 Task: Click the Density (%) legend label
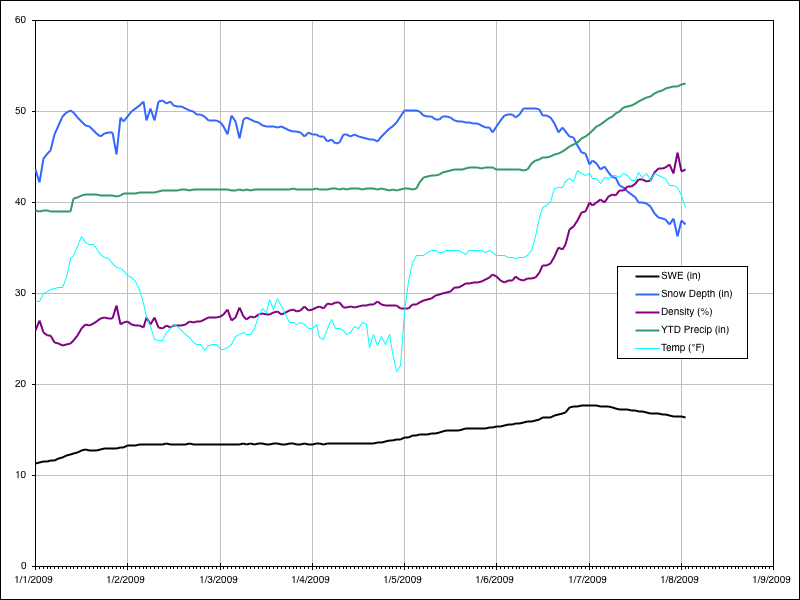(688, 312)
